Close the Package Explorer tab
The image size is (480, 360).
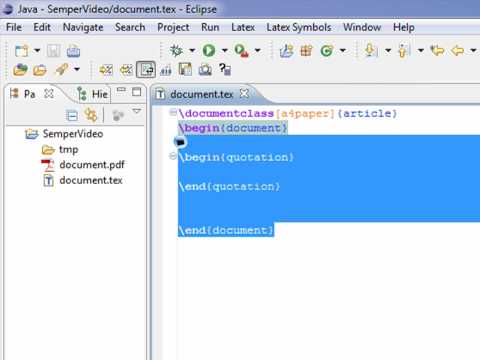[x=49, y=94]
